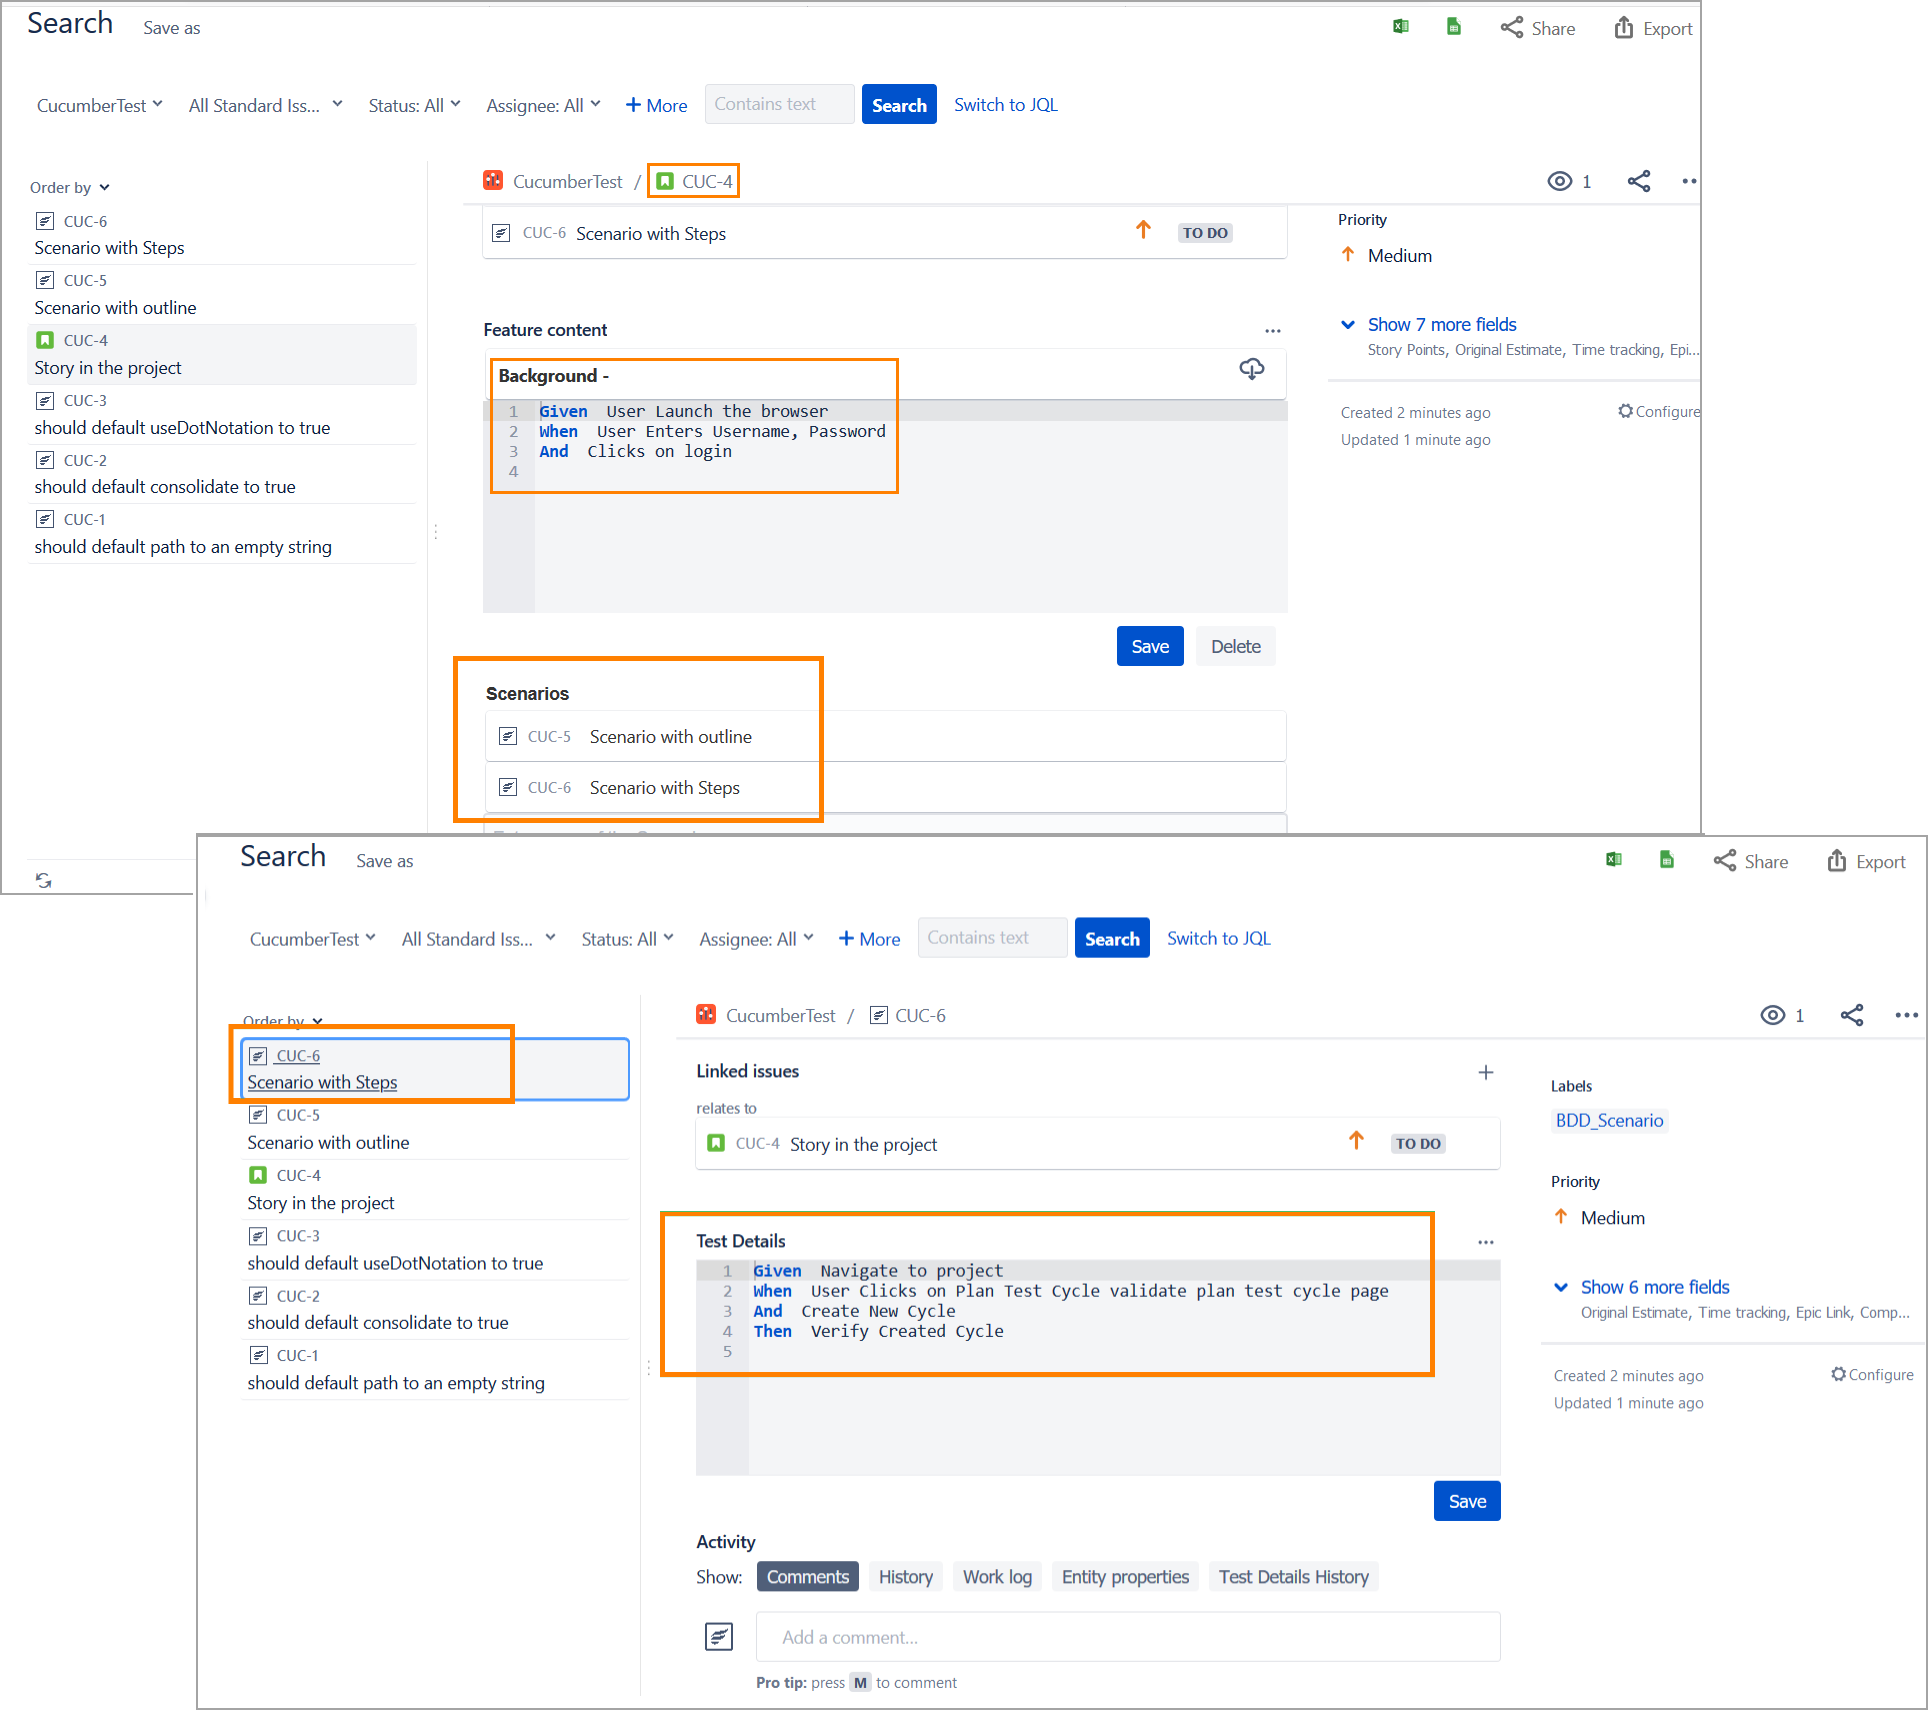The height and width of the screenshot is (1712, 1928).
Task: Select History activity tab
Action: [x=906, y=1577]
